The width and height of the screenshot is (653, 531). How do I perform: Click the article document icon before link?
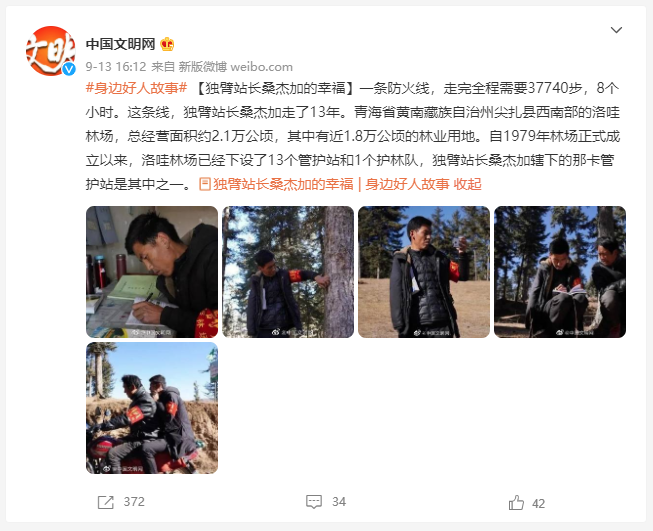(x=204, y=184)
